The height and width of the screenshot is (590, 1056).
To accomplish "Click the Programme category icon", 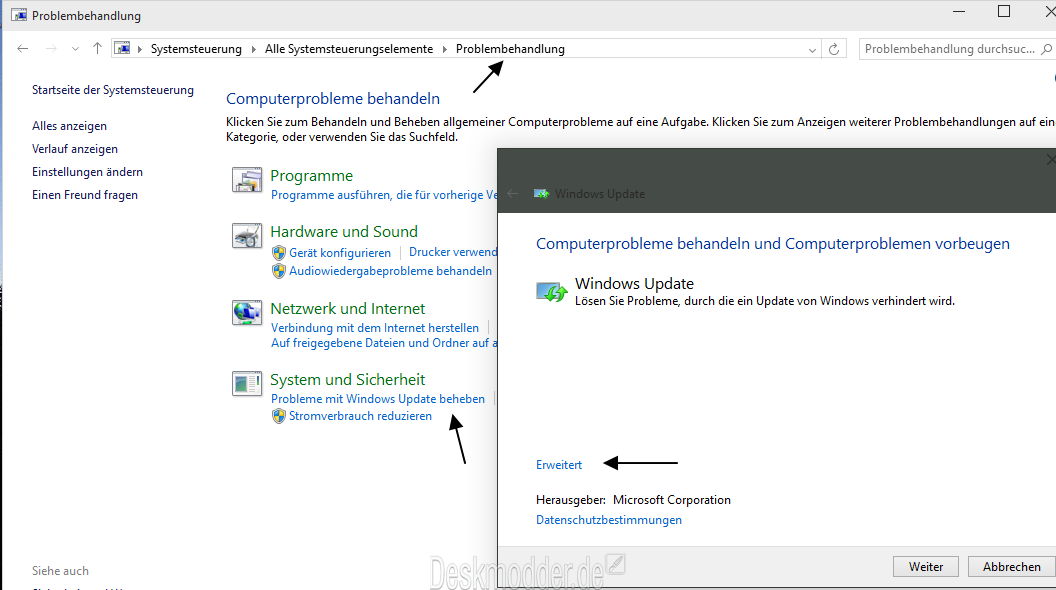I will point(246,180).
